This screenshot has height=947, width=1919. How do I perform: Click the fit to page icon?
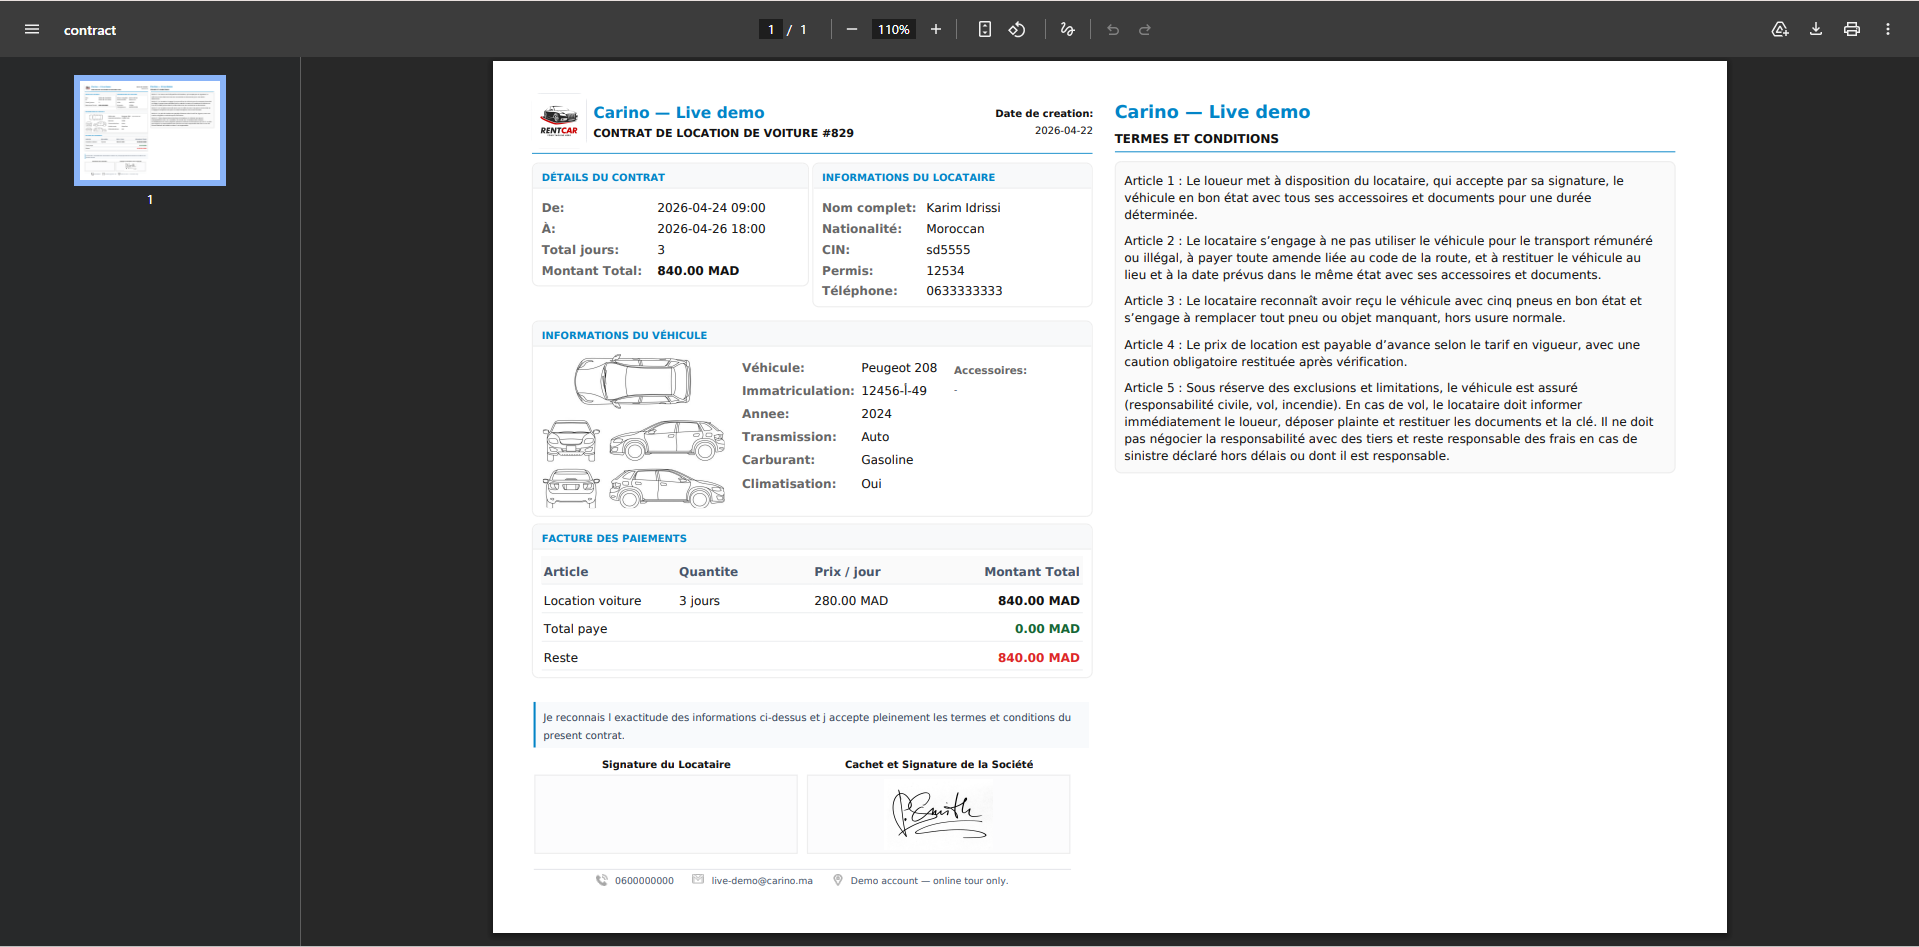pyautogui.click(x=985, y=30)
